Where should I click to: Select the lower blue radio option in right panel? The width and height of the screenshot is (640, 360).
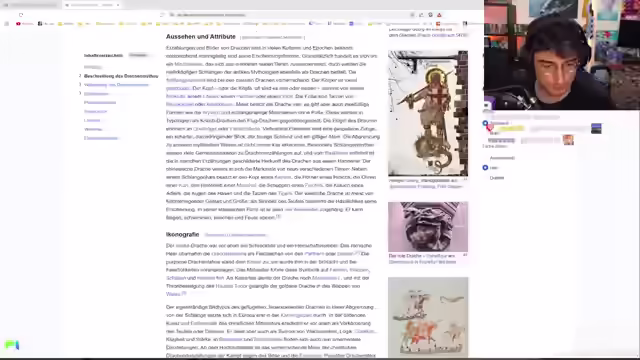(x=485, y=168)
